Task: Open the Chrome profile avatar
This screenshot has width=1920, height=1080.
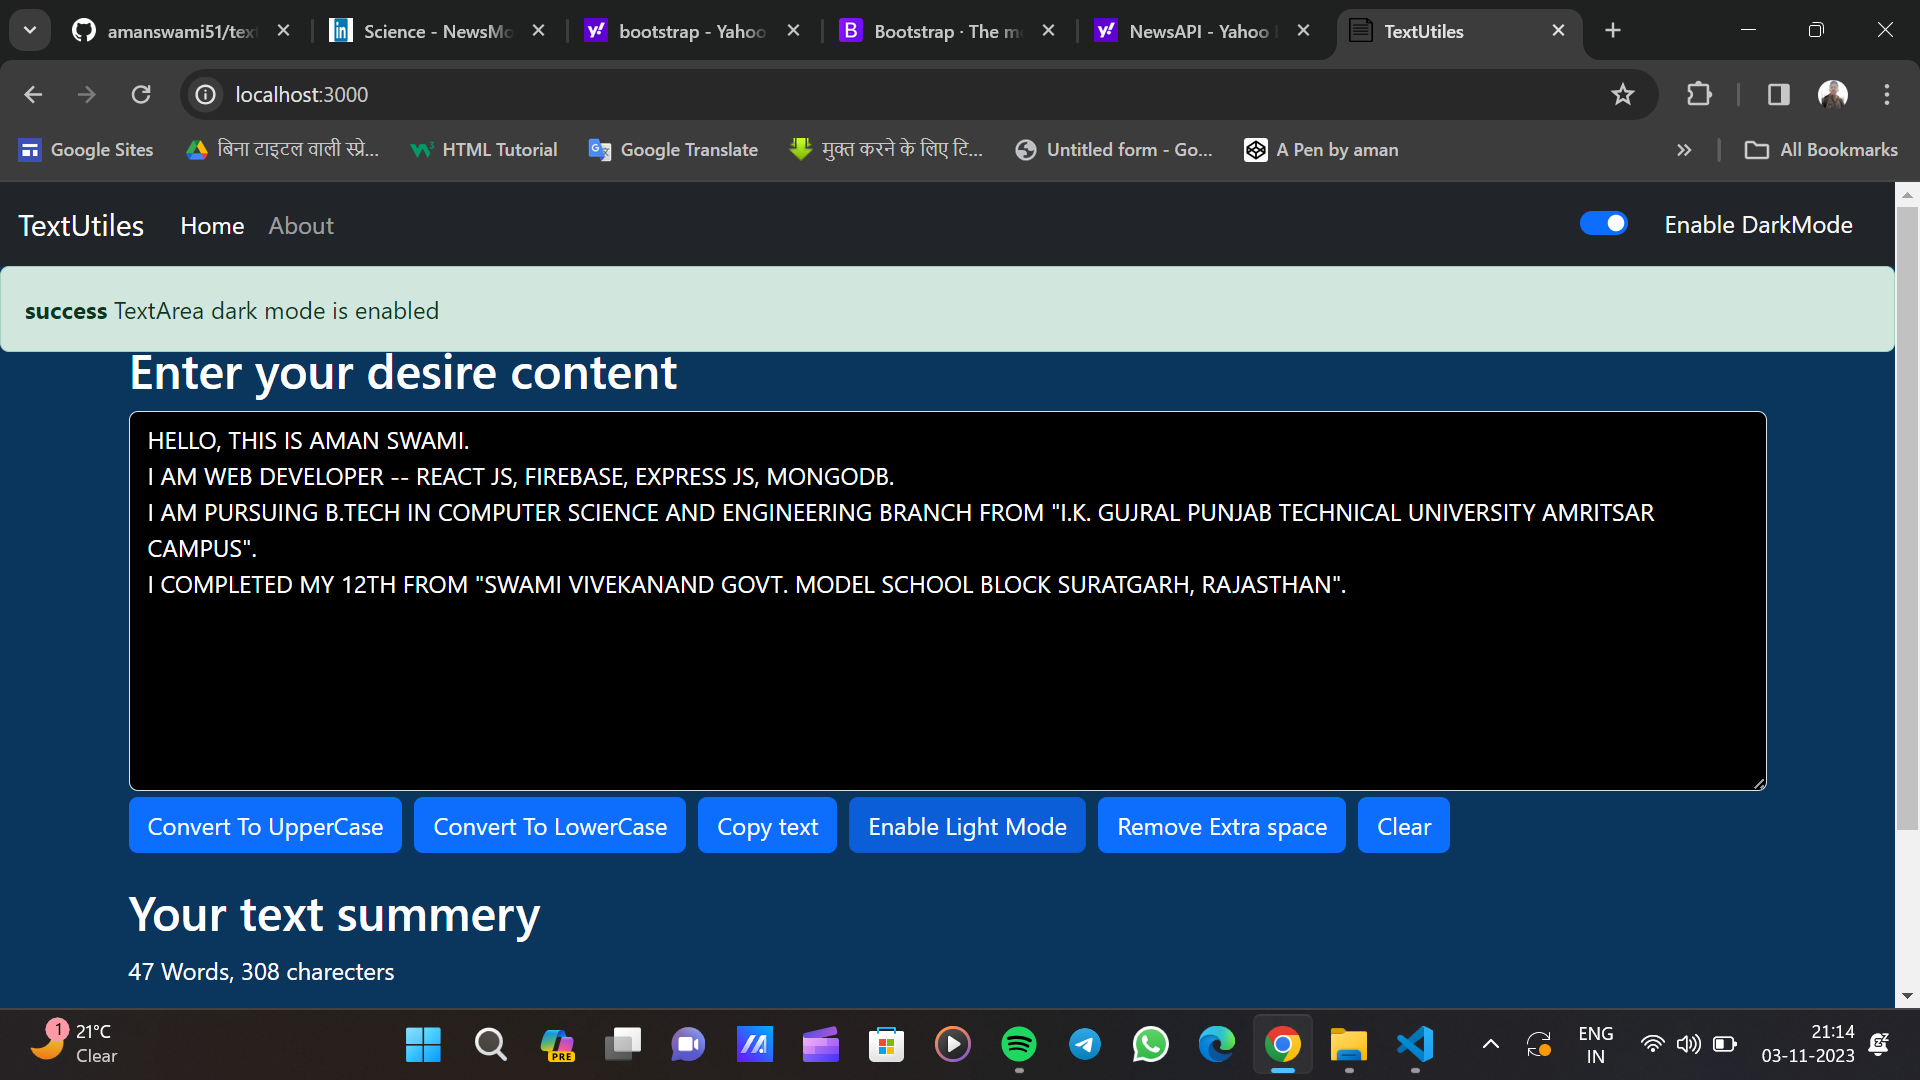Action: pos(1832,94)
